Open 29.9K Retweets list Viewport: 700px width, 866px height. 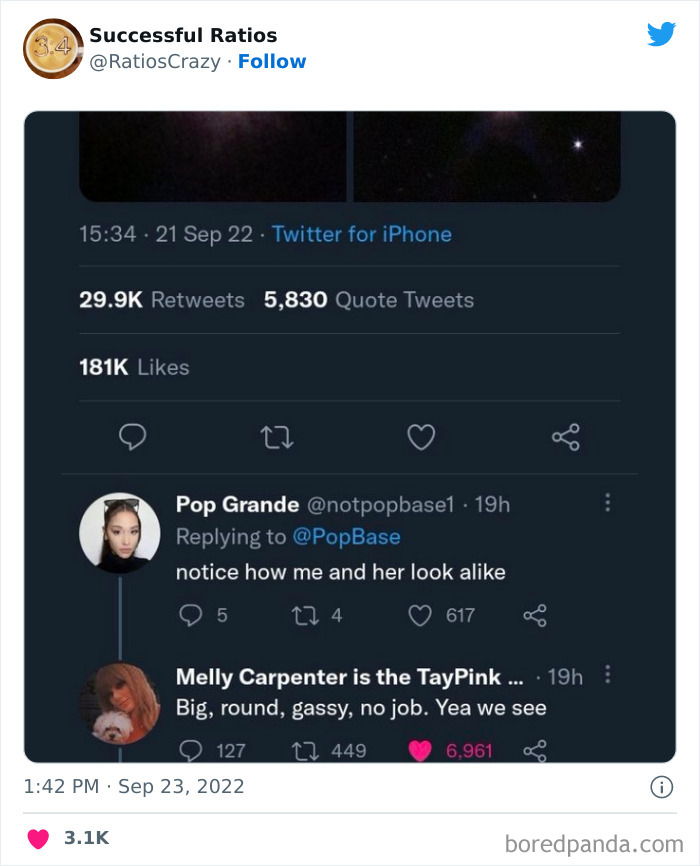pos(161,300)
